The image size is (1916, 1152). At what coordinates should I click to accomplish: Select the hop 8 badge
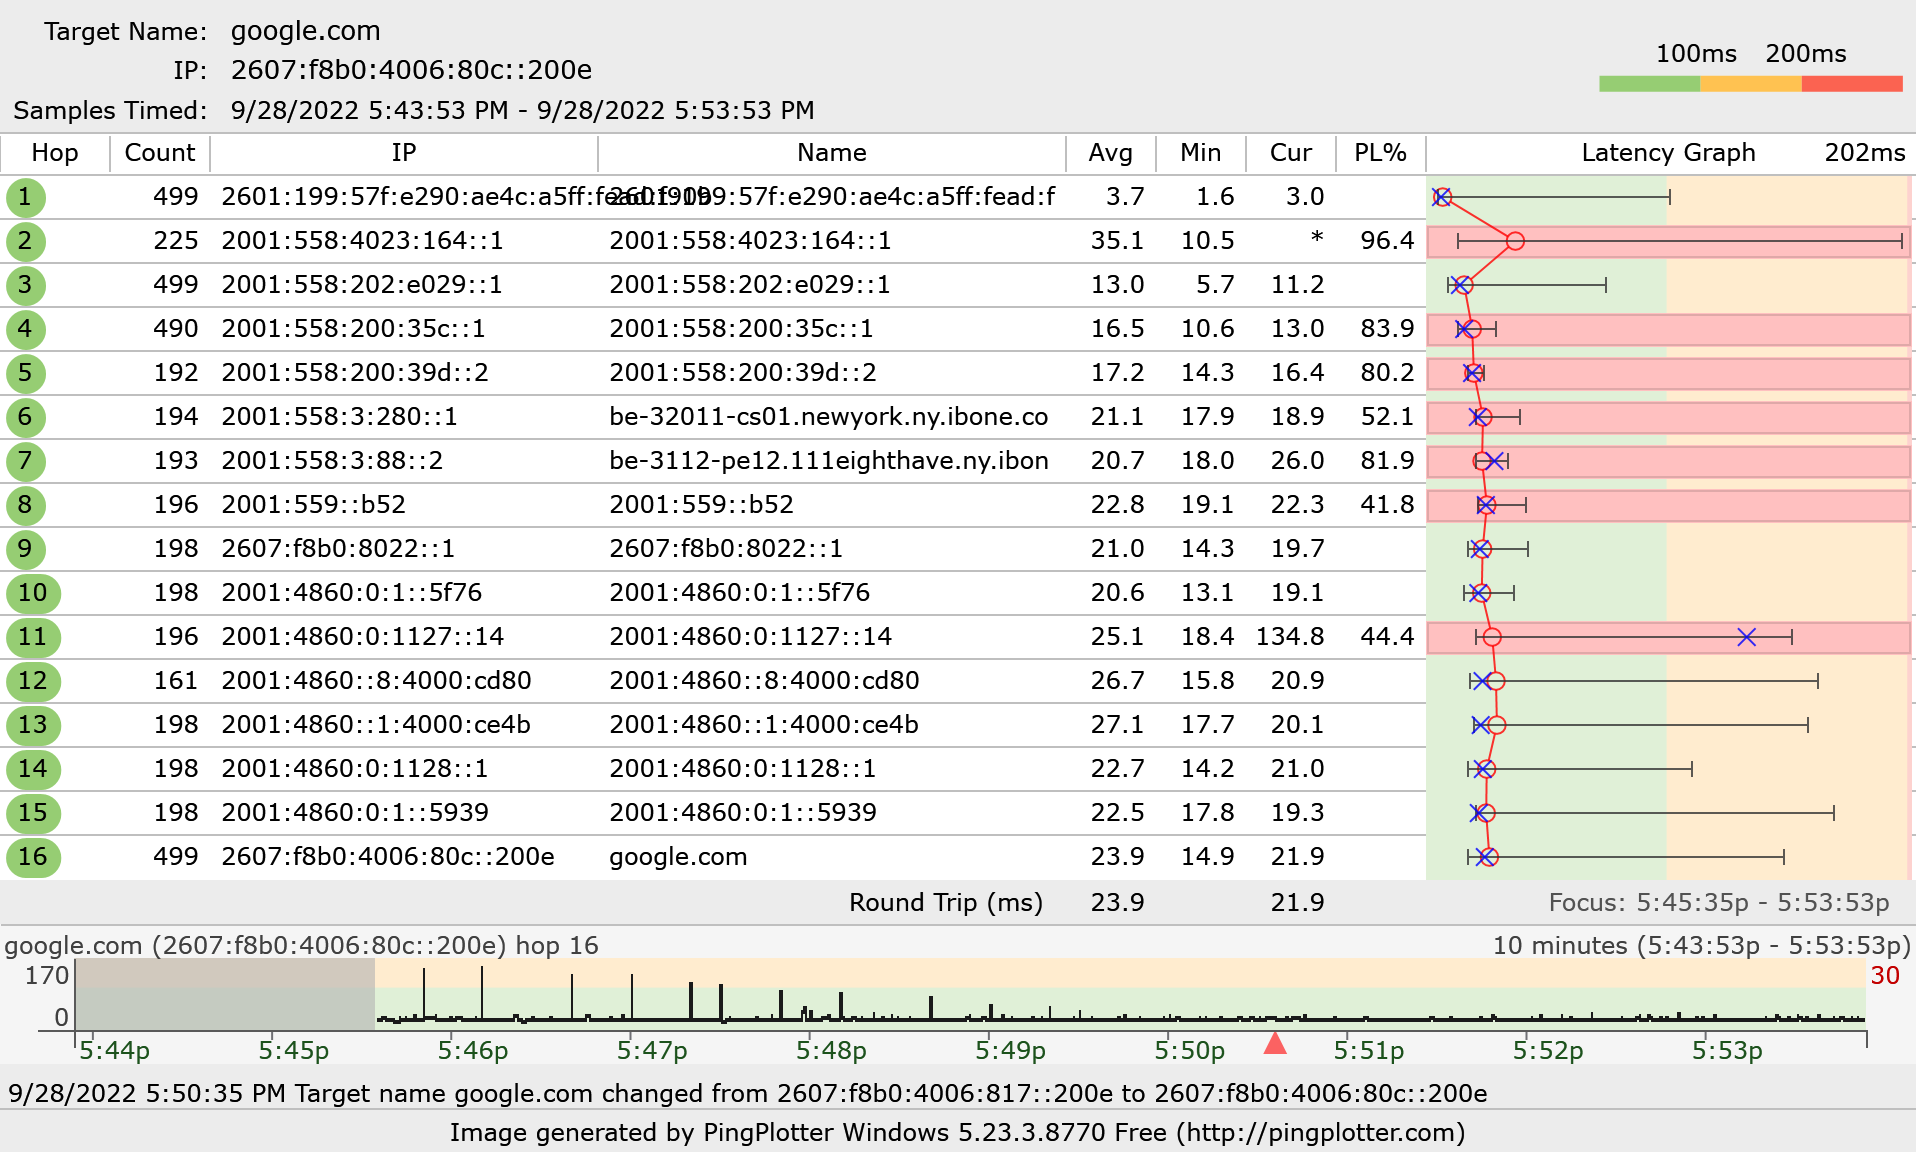click(27, 505)
